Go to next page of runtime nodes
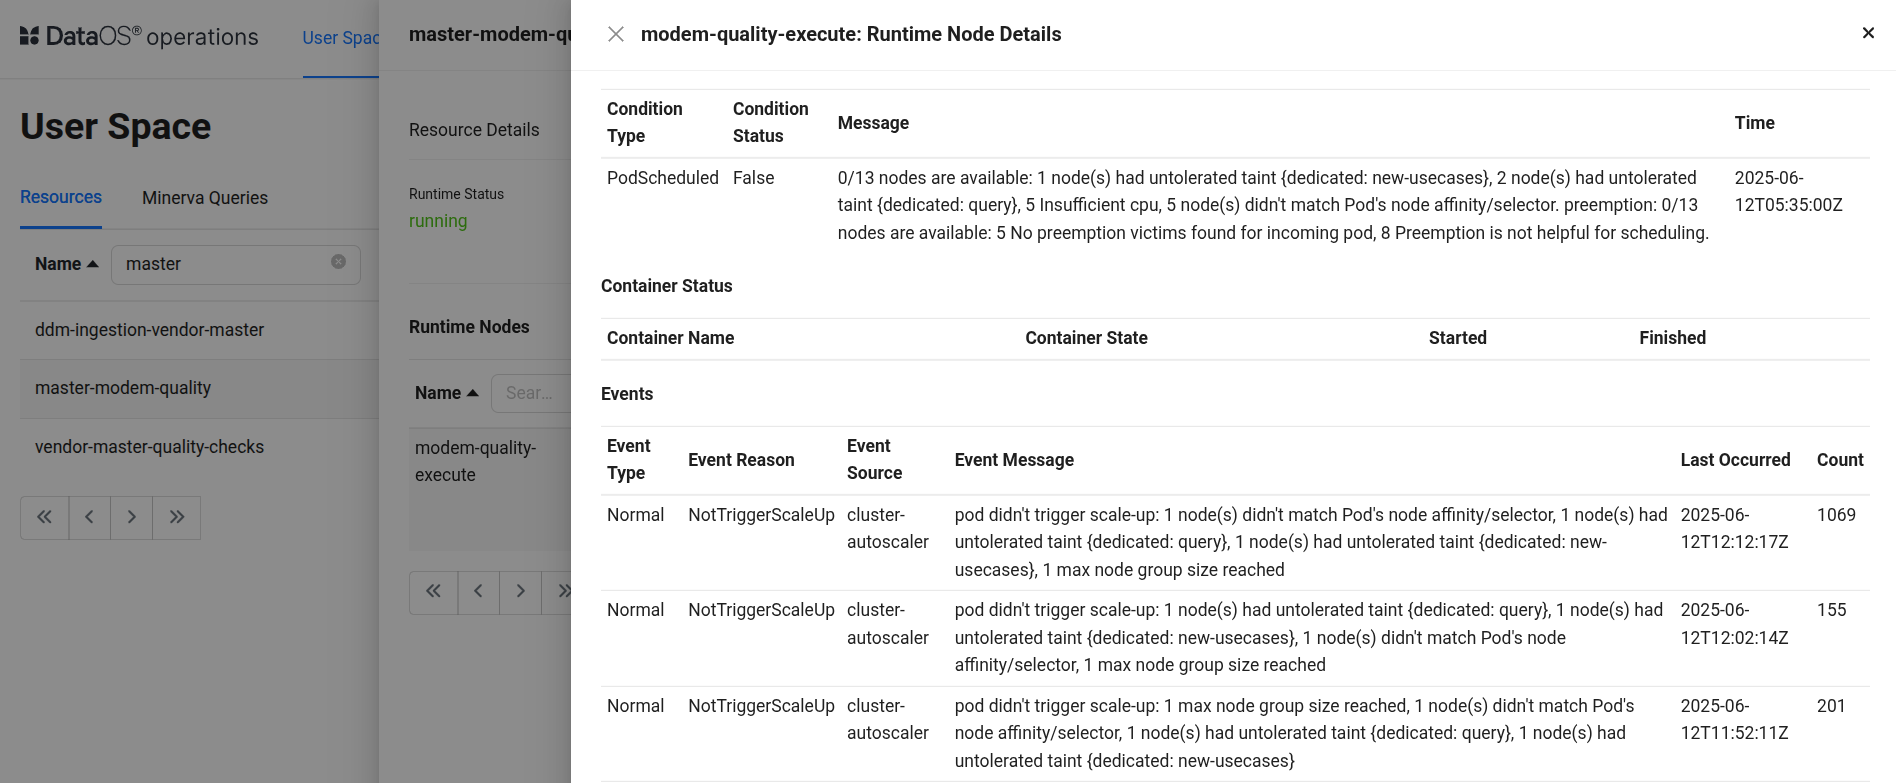Image resolution: width=1896 pixels, height=783 pixels. coord(520,592)
